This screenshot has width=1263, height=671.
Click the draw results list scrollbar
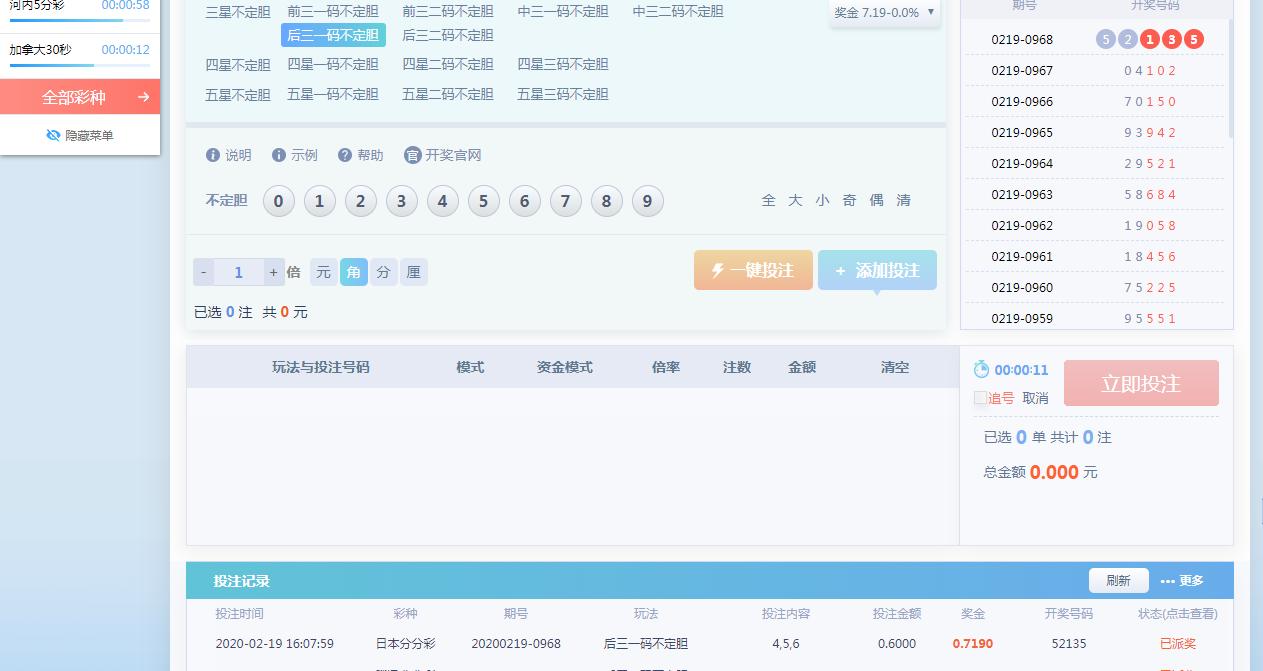coord(1230,80)
